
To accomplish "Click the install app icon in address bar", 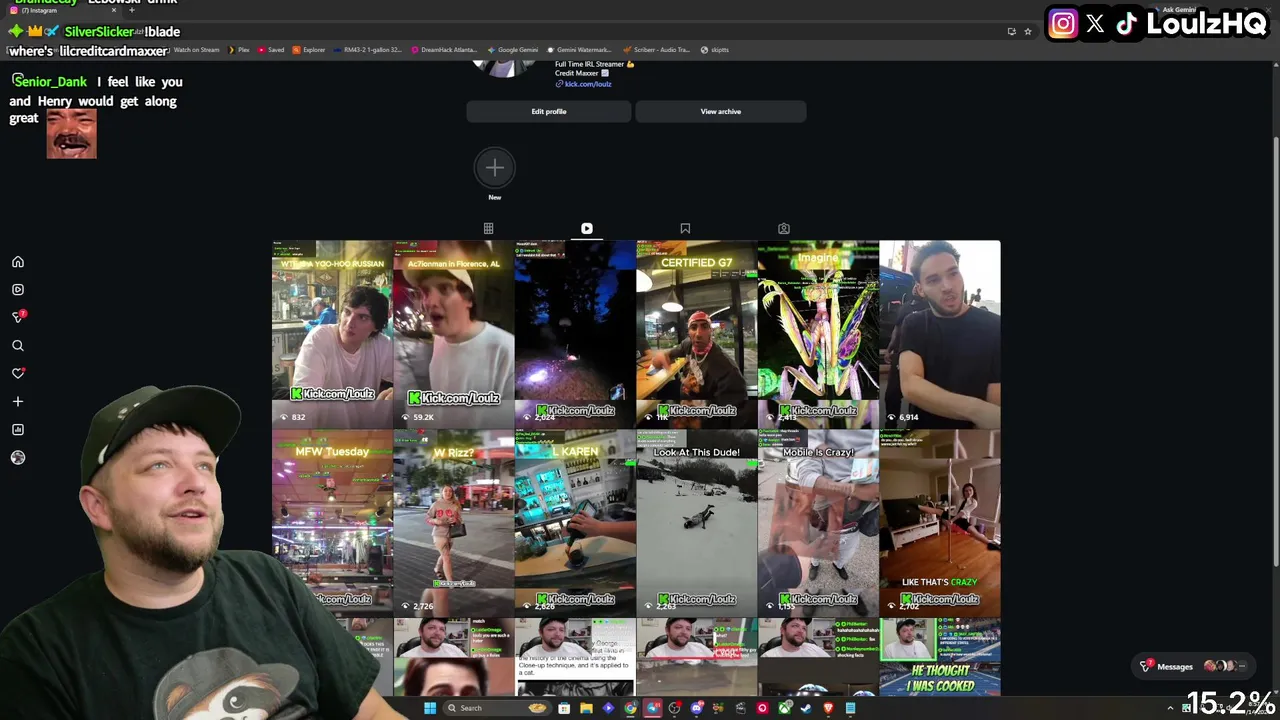I will coord(1012,31).
